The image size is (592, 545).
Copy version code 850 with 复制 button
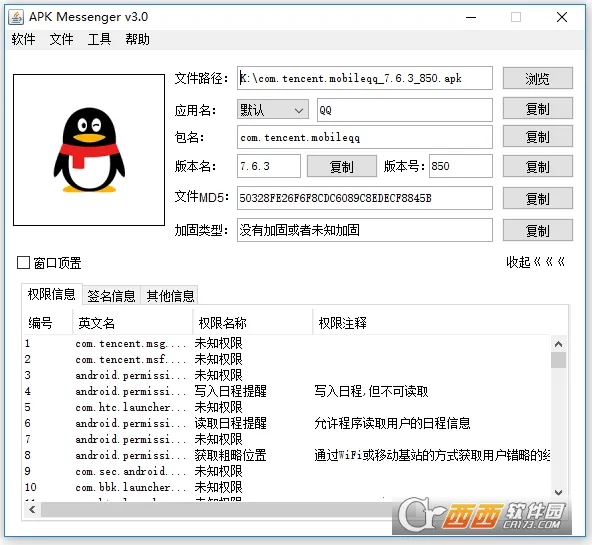click(x=538, y=166)
